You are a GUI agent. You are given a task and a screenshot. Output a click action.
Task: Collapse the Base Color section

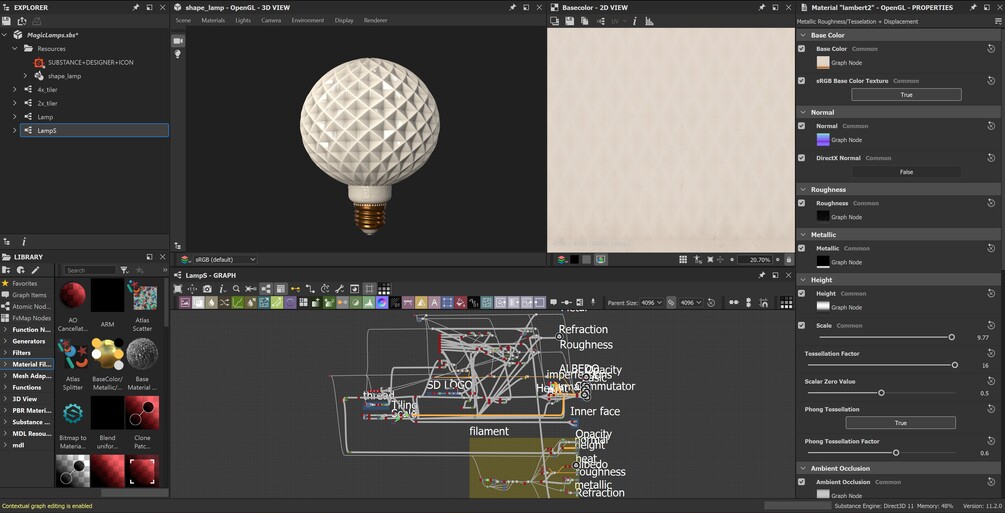802,35
